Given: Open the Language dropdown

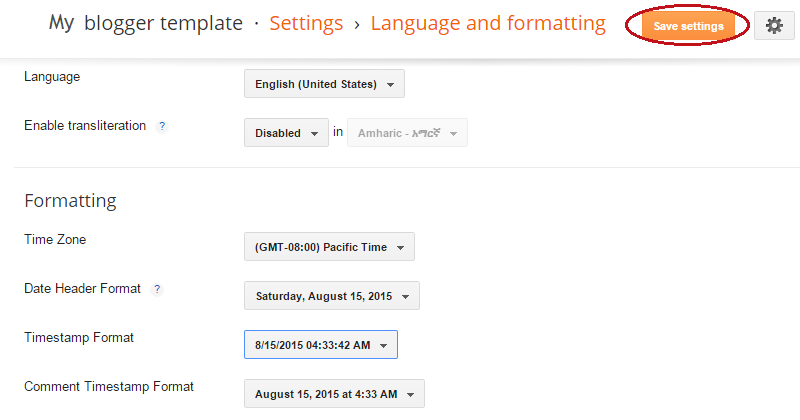Looking at the screenshot, I should point(324,84).
